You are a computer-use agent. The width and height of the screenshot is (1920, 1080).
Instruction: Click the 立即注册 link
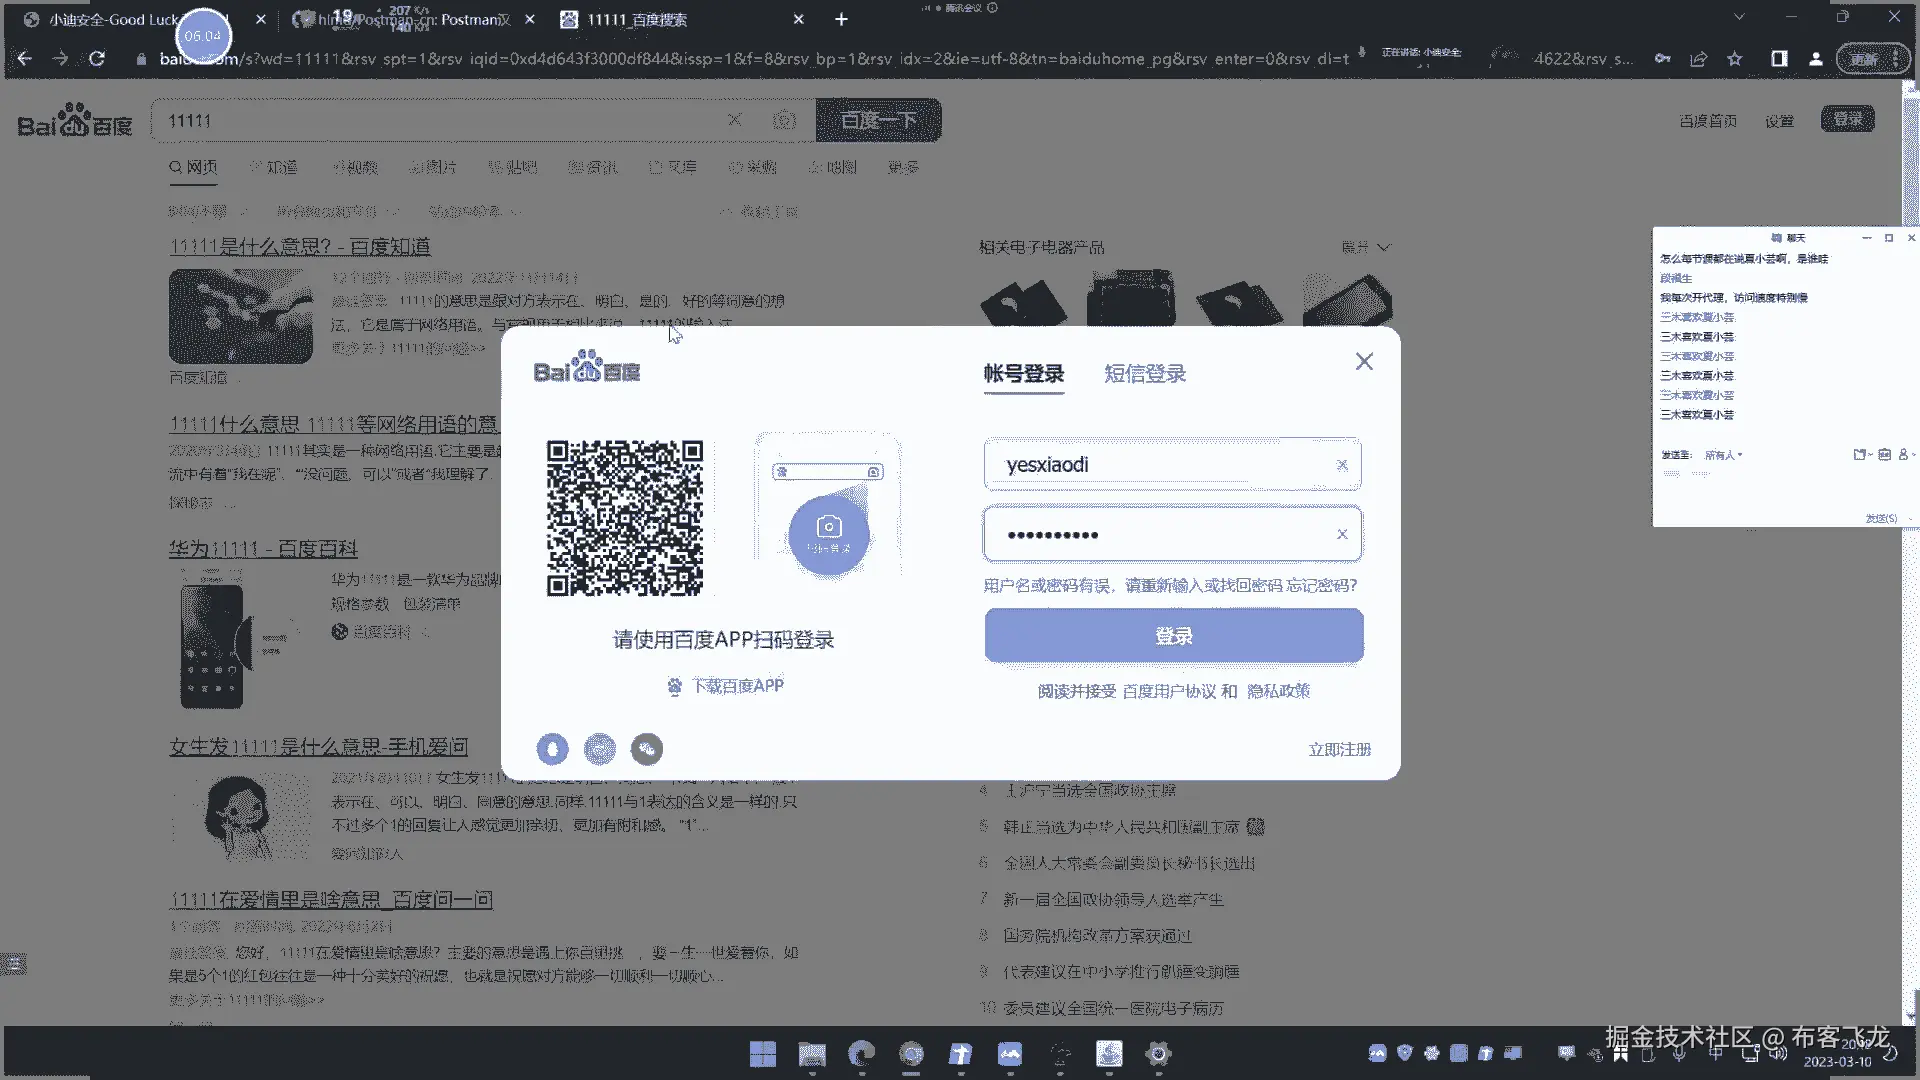[1339, 750]
